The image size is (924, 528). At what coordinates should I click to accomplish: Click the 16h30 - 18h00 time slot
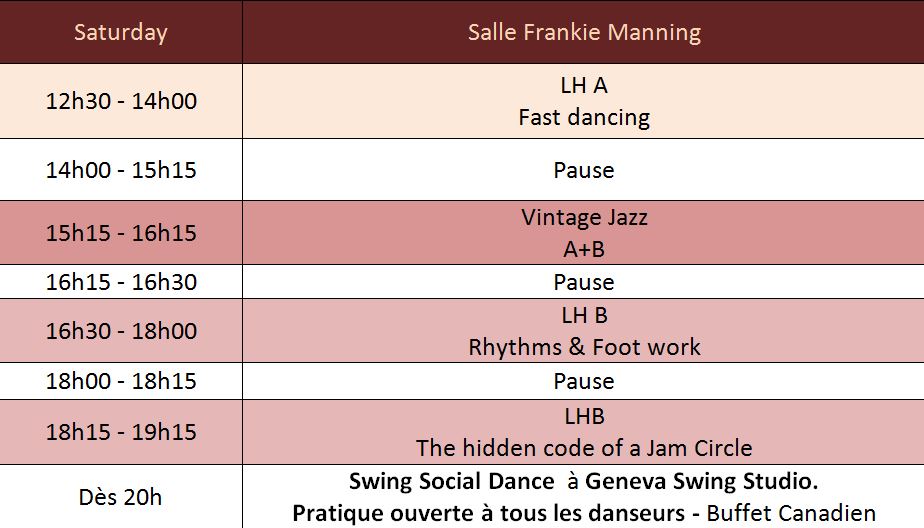121,331
